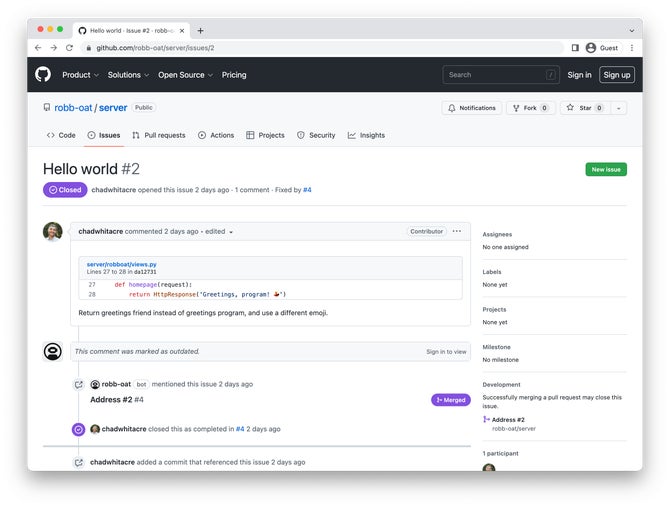Go to the Pricing page
This screenshot has width=670, height=507.
pyautogui.click(x=234, y=75)
